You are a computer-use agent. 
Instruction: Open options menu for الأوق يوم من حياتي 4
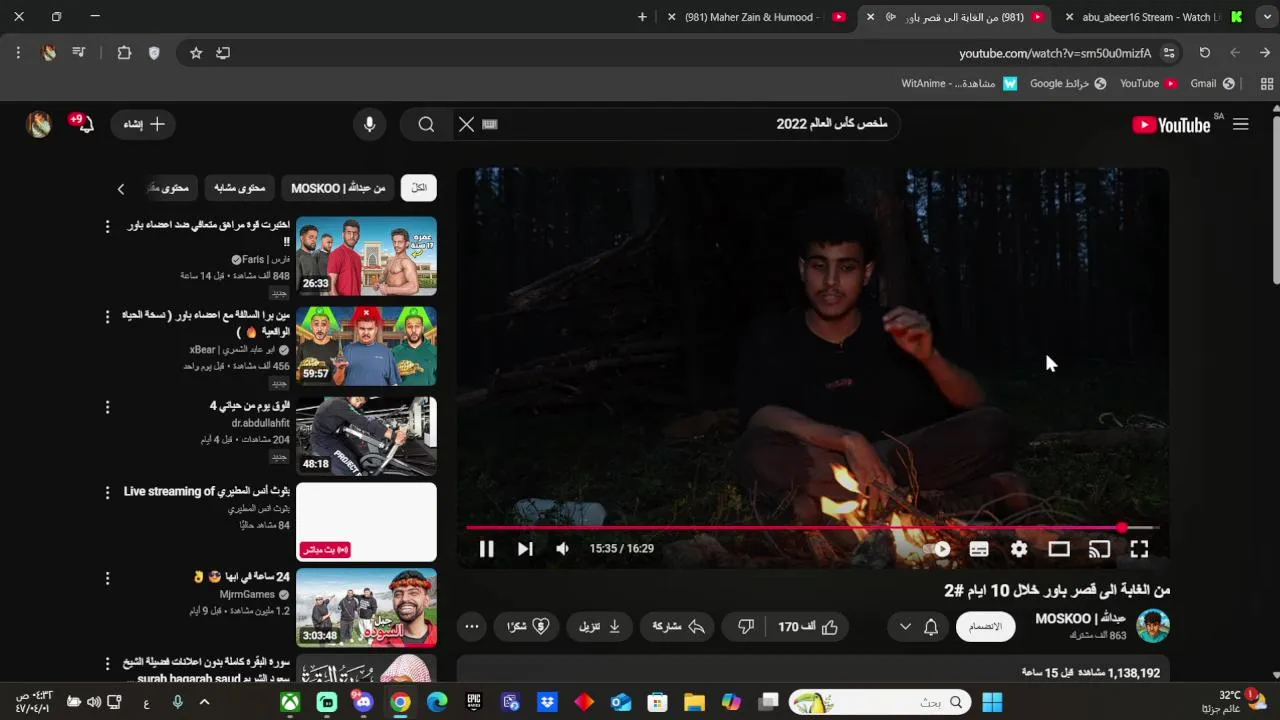[108, 407]
